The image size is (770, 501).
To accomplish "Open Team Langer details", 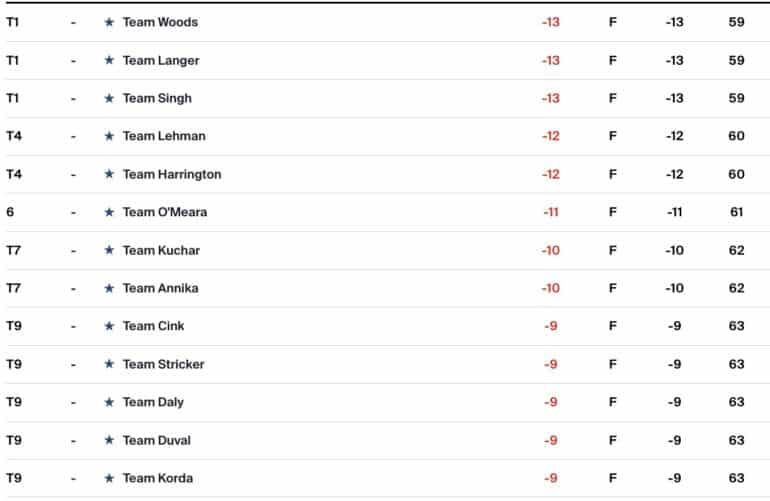I will coord(385,60).
